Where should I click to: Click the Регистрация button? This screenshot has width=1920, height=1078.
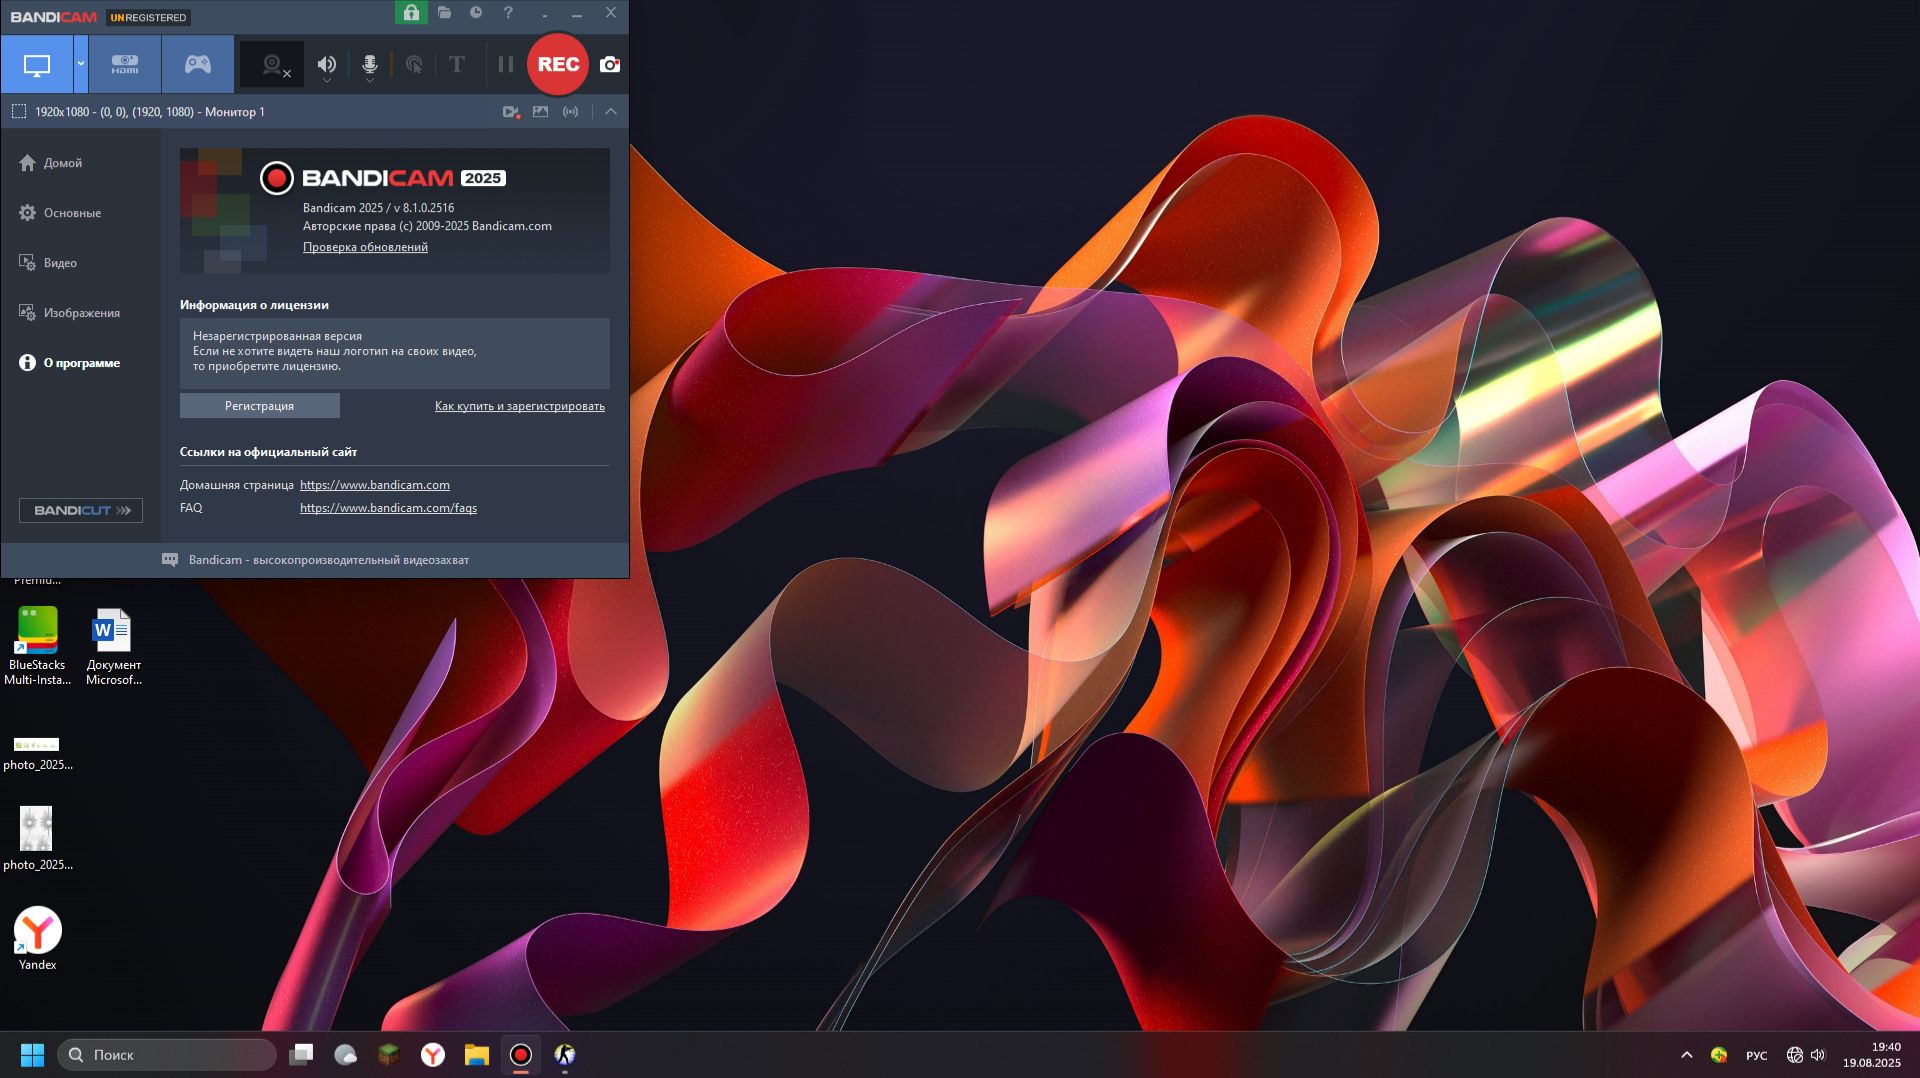click(x=260, y=406)
